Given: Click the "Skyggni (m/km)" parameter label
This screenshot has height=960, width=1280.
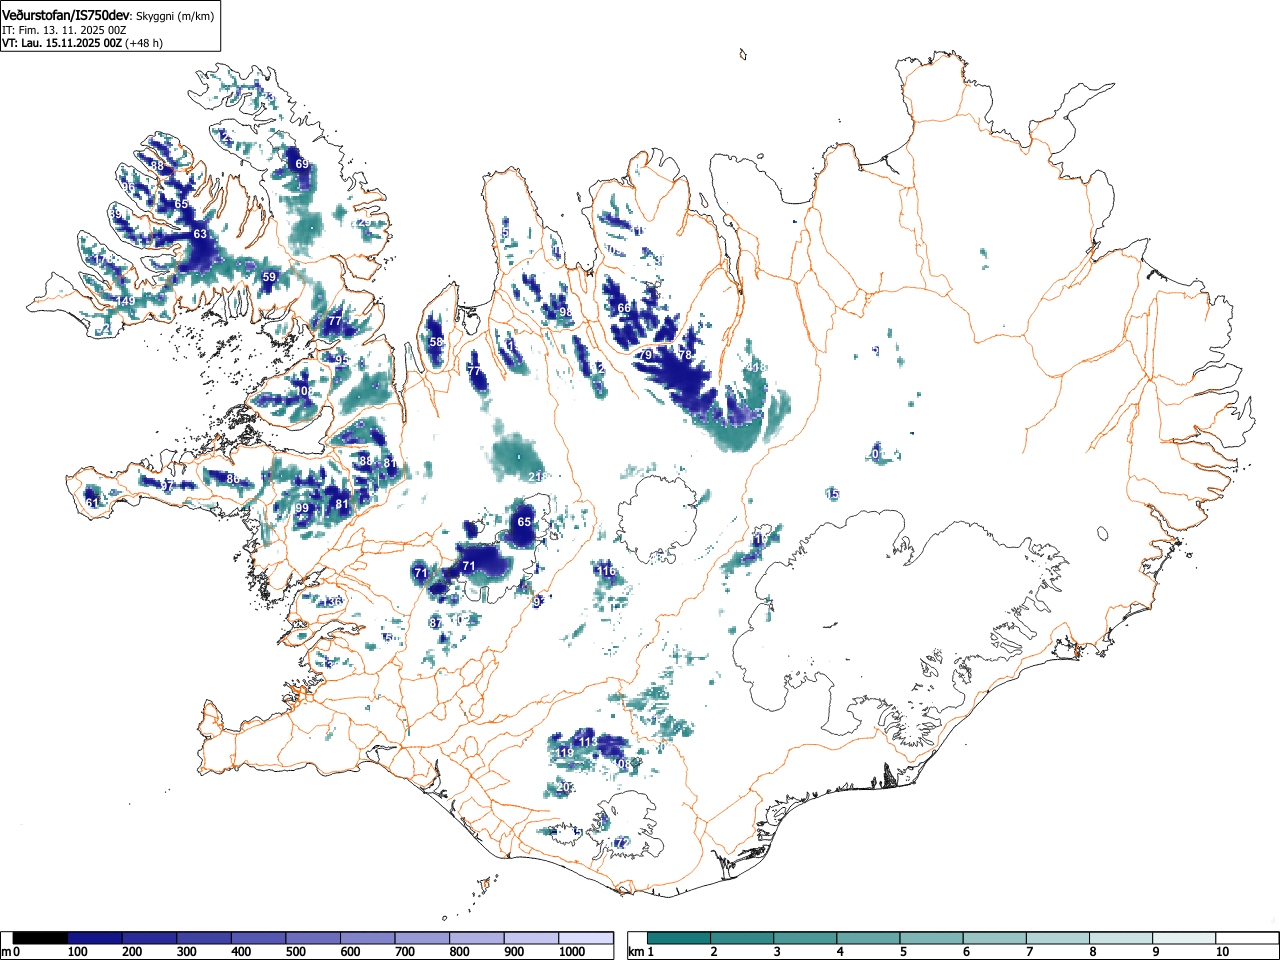Looking at the screenshot, I should coord(175,15).
